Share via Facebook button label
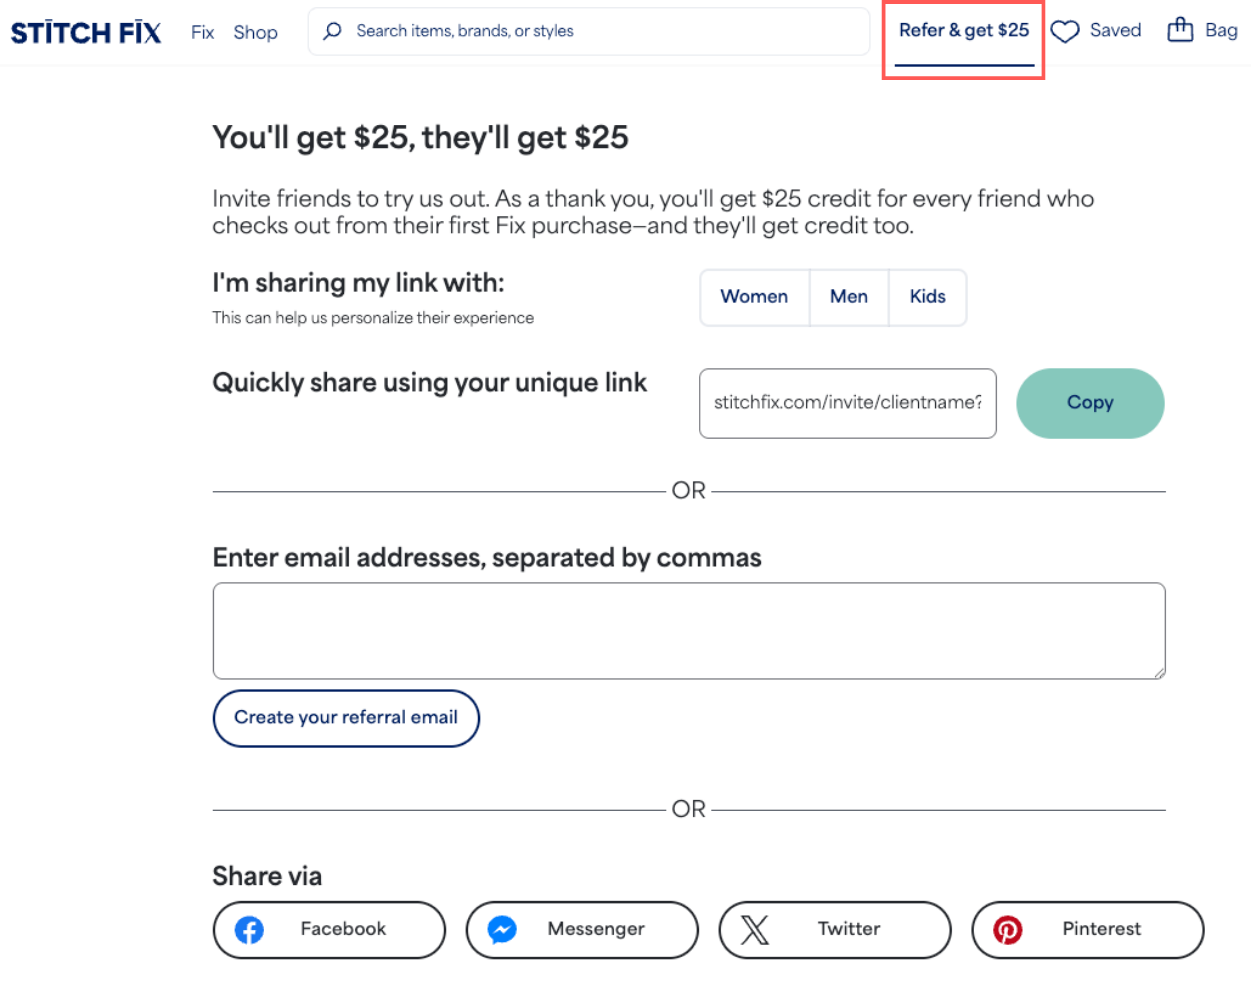 click(343, 929)
